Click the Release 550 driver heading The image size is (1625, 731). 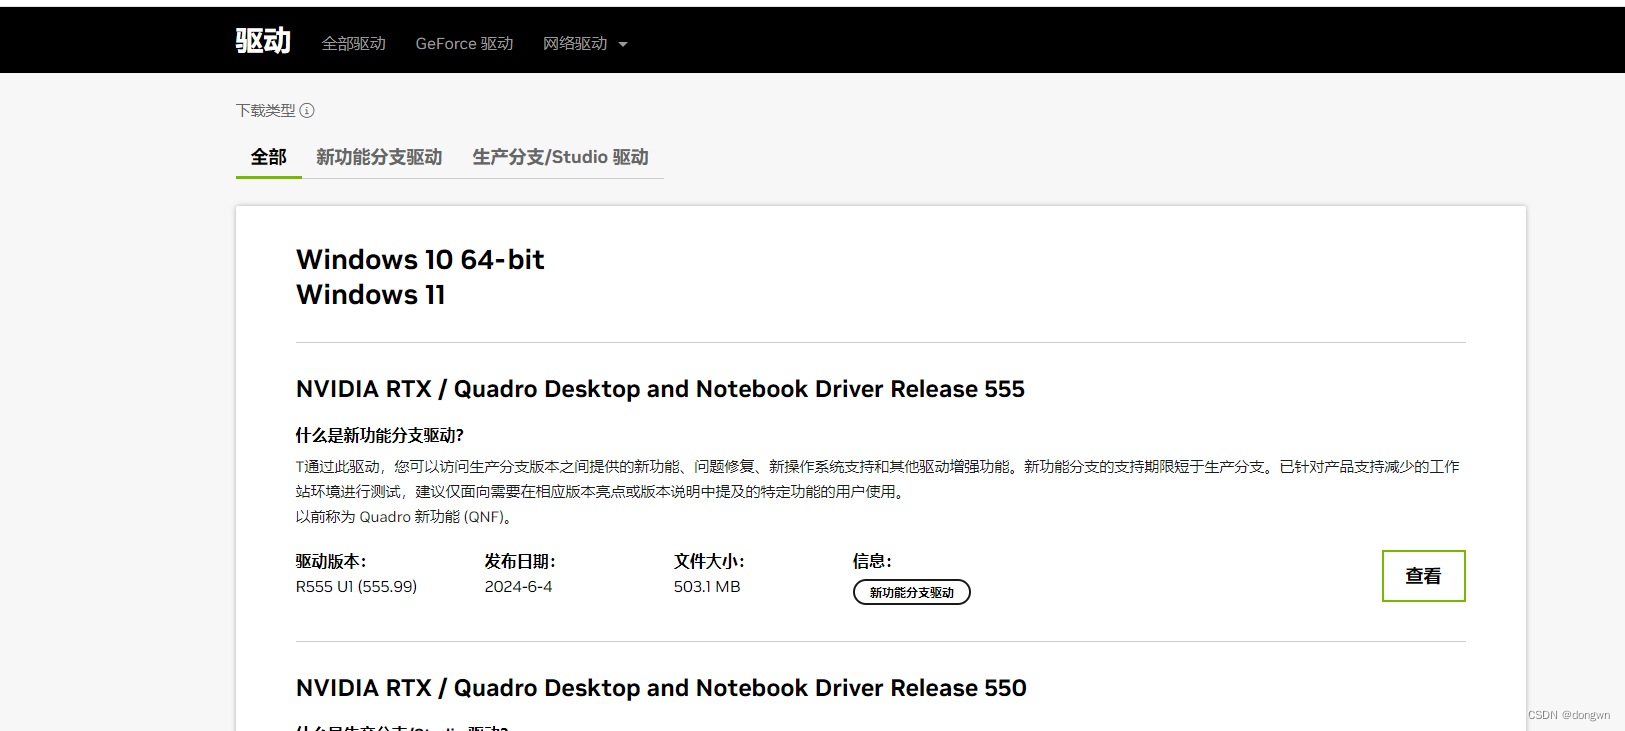pyautogui.click(x=661, y=688)
